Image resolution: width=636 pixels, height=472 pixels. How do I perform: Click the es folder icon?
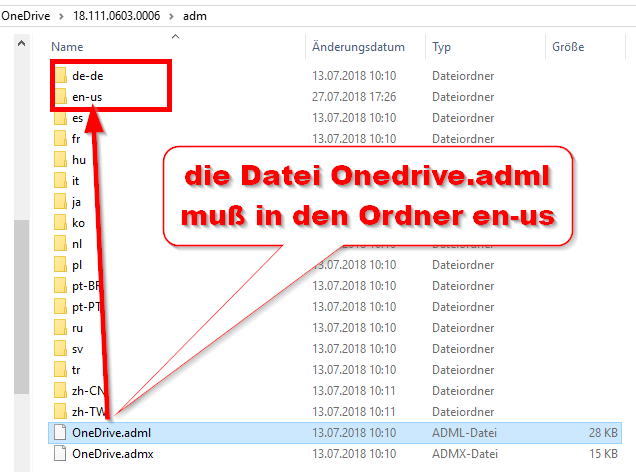(x=60, y=118)
